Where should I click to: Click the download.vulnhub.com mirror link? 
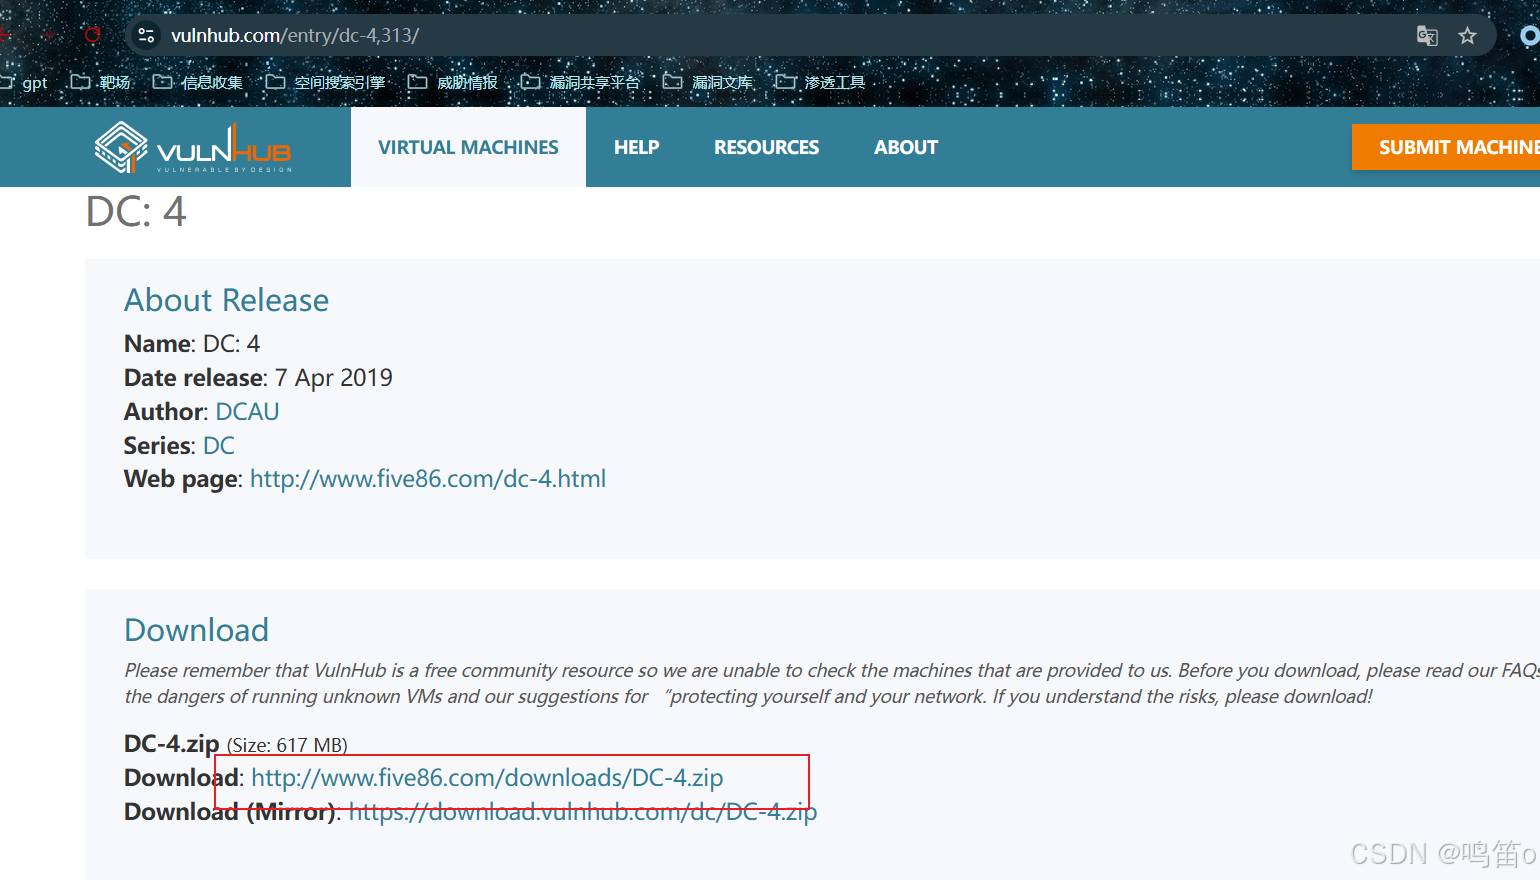click(583, 811)
